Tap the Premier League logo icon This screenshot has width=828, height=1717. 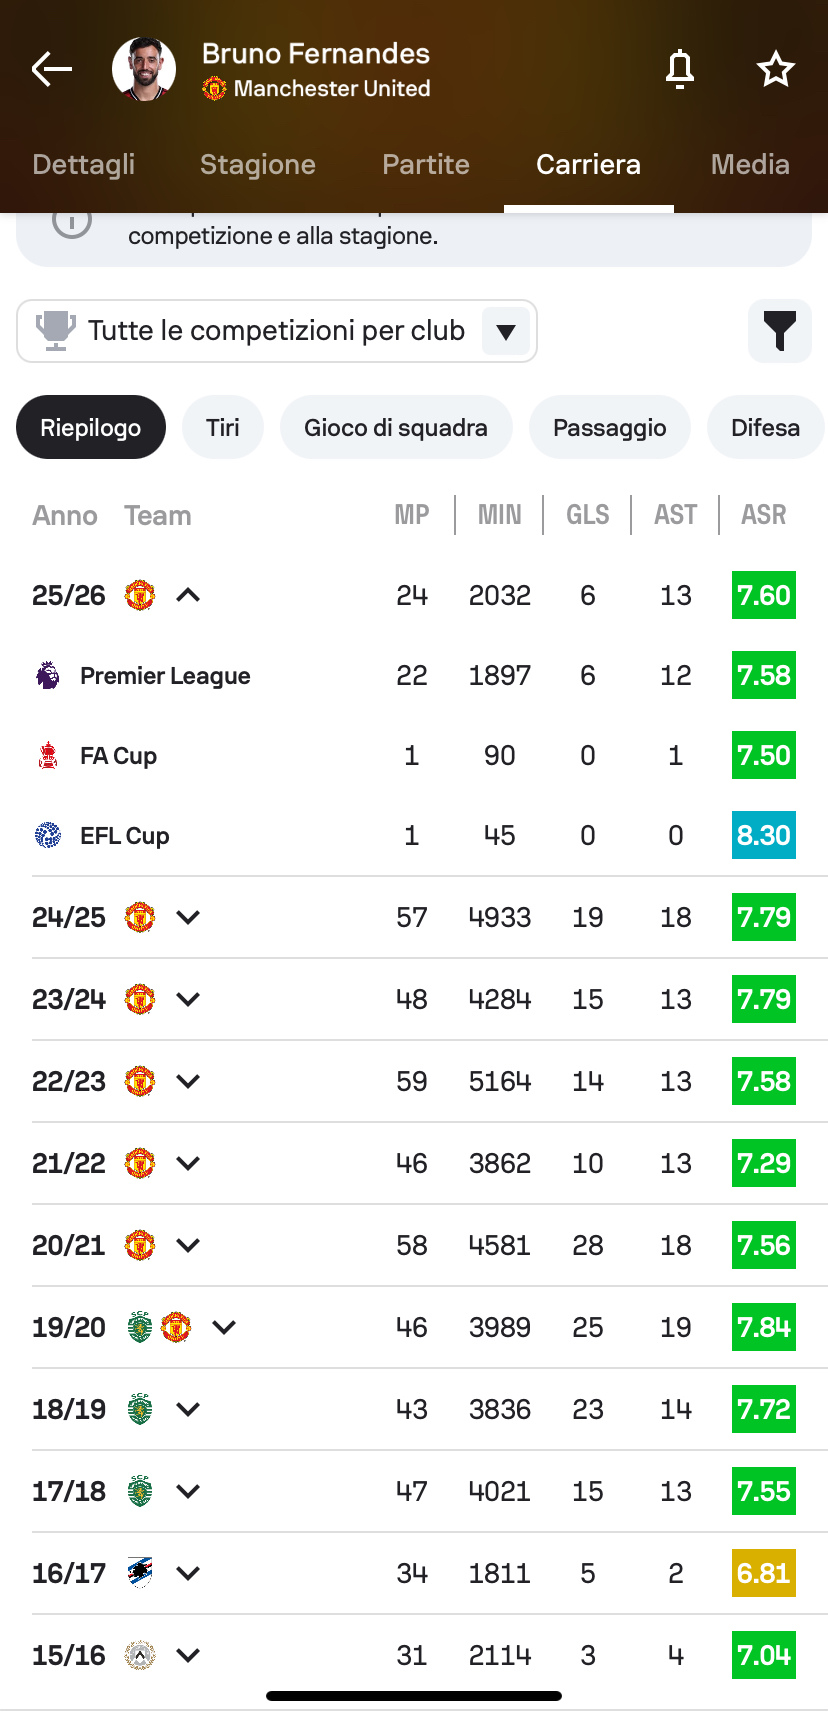coord(48,675)
